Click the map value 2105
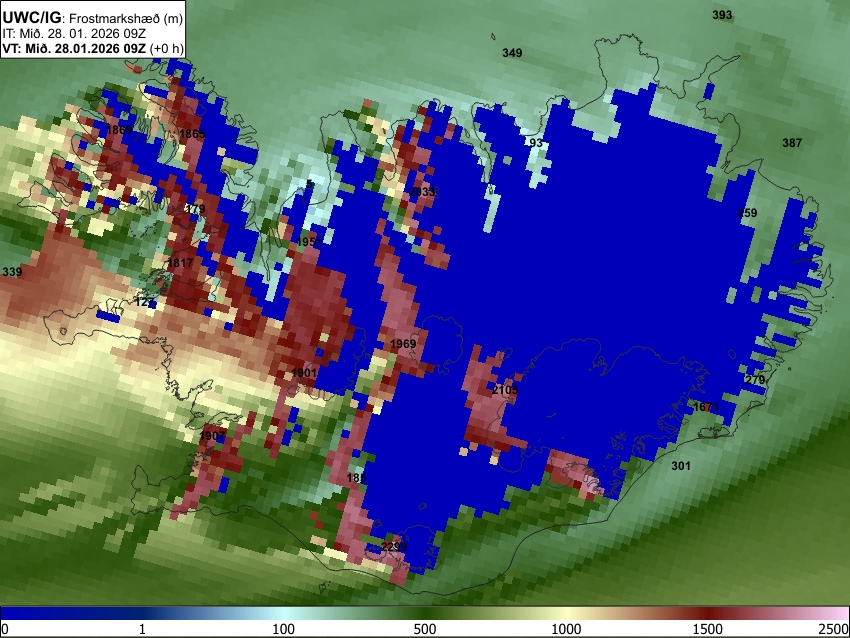 click(x=505, y=390)
